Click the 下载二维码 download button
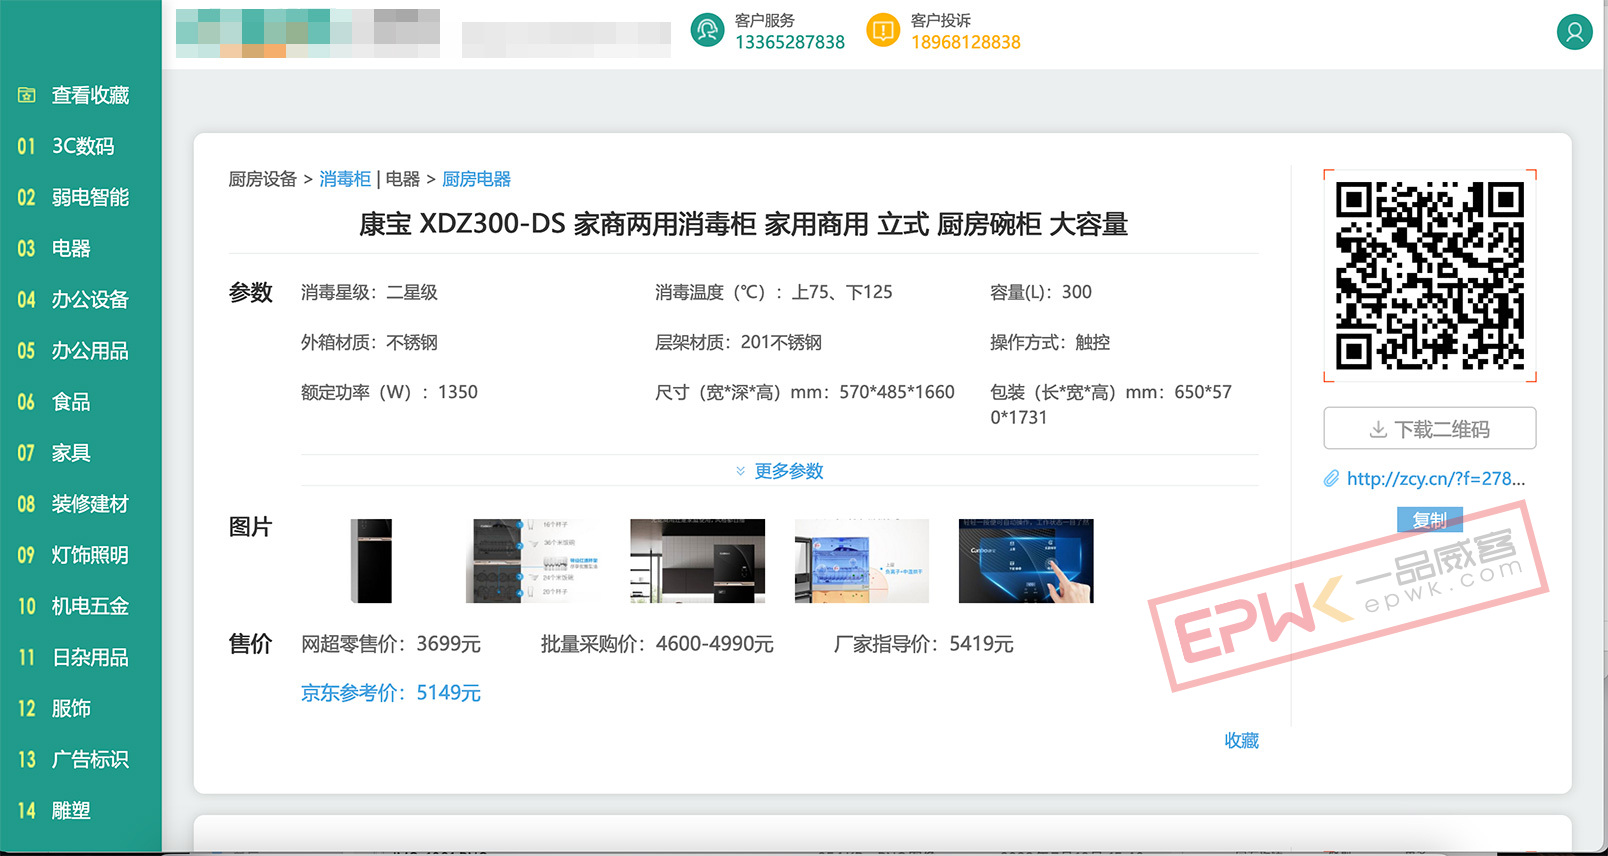Viewport: 1608px width, 856px height. [1429, 429]
